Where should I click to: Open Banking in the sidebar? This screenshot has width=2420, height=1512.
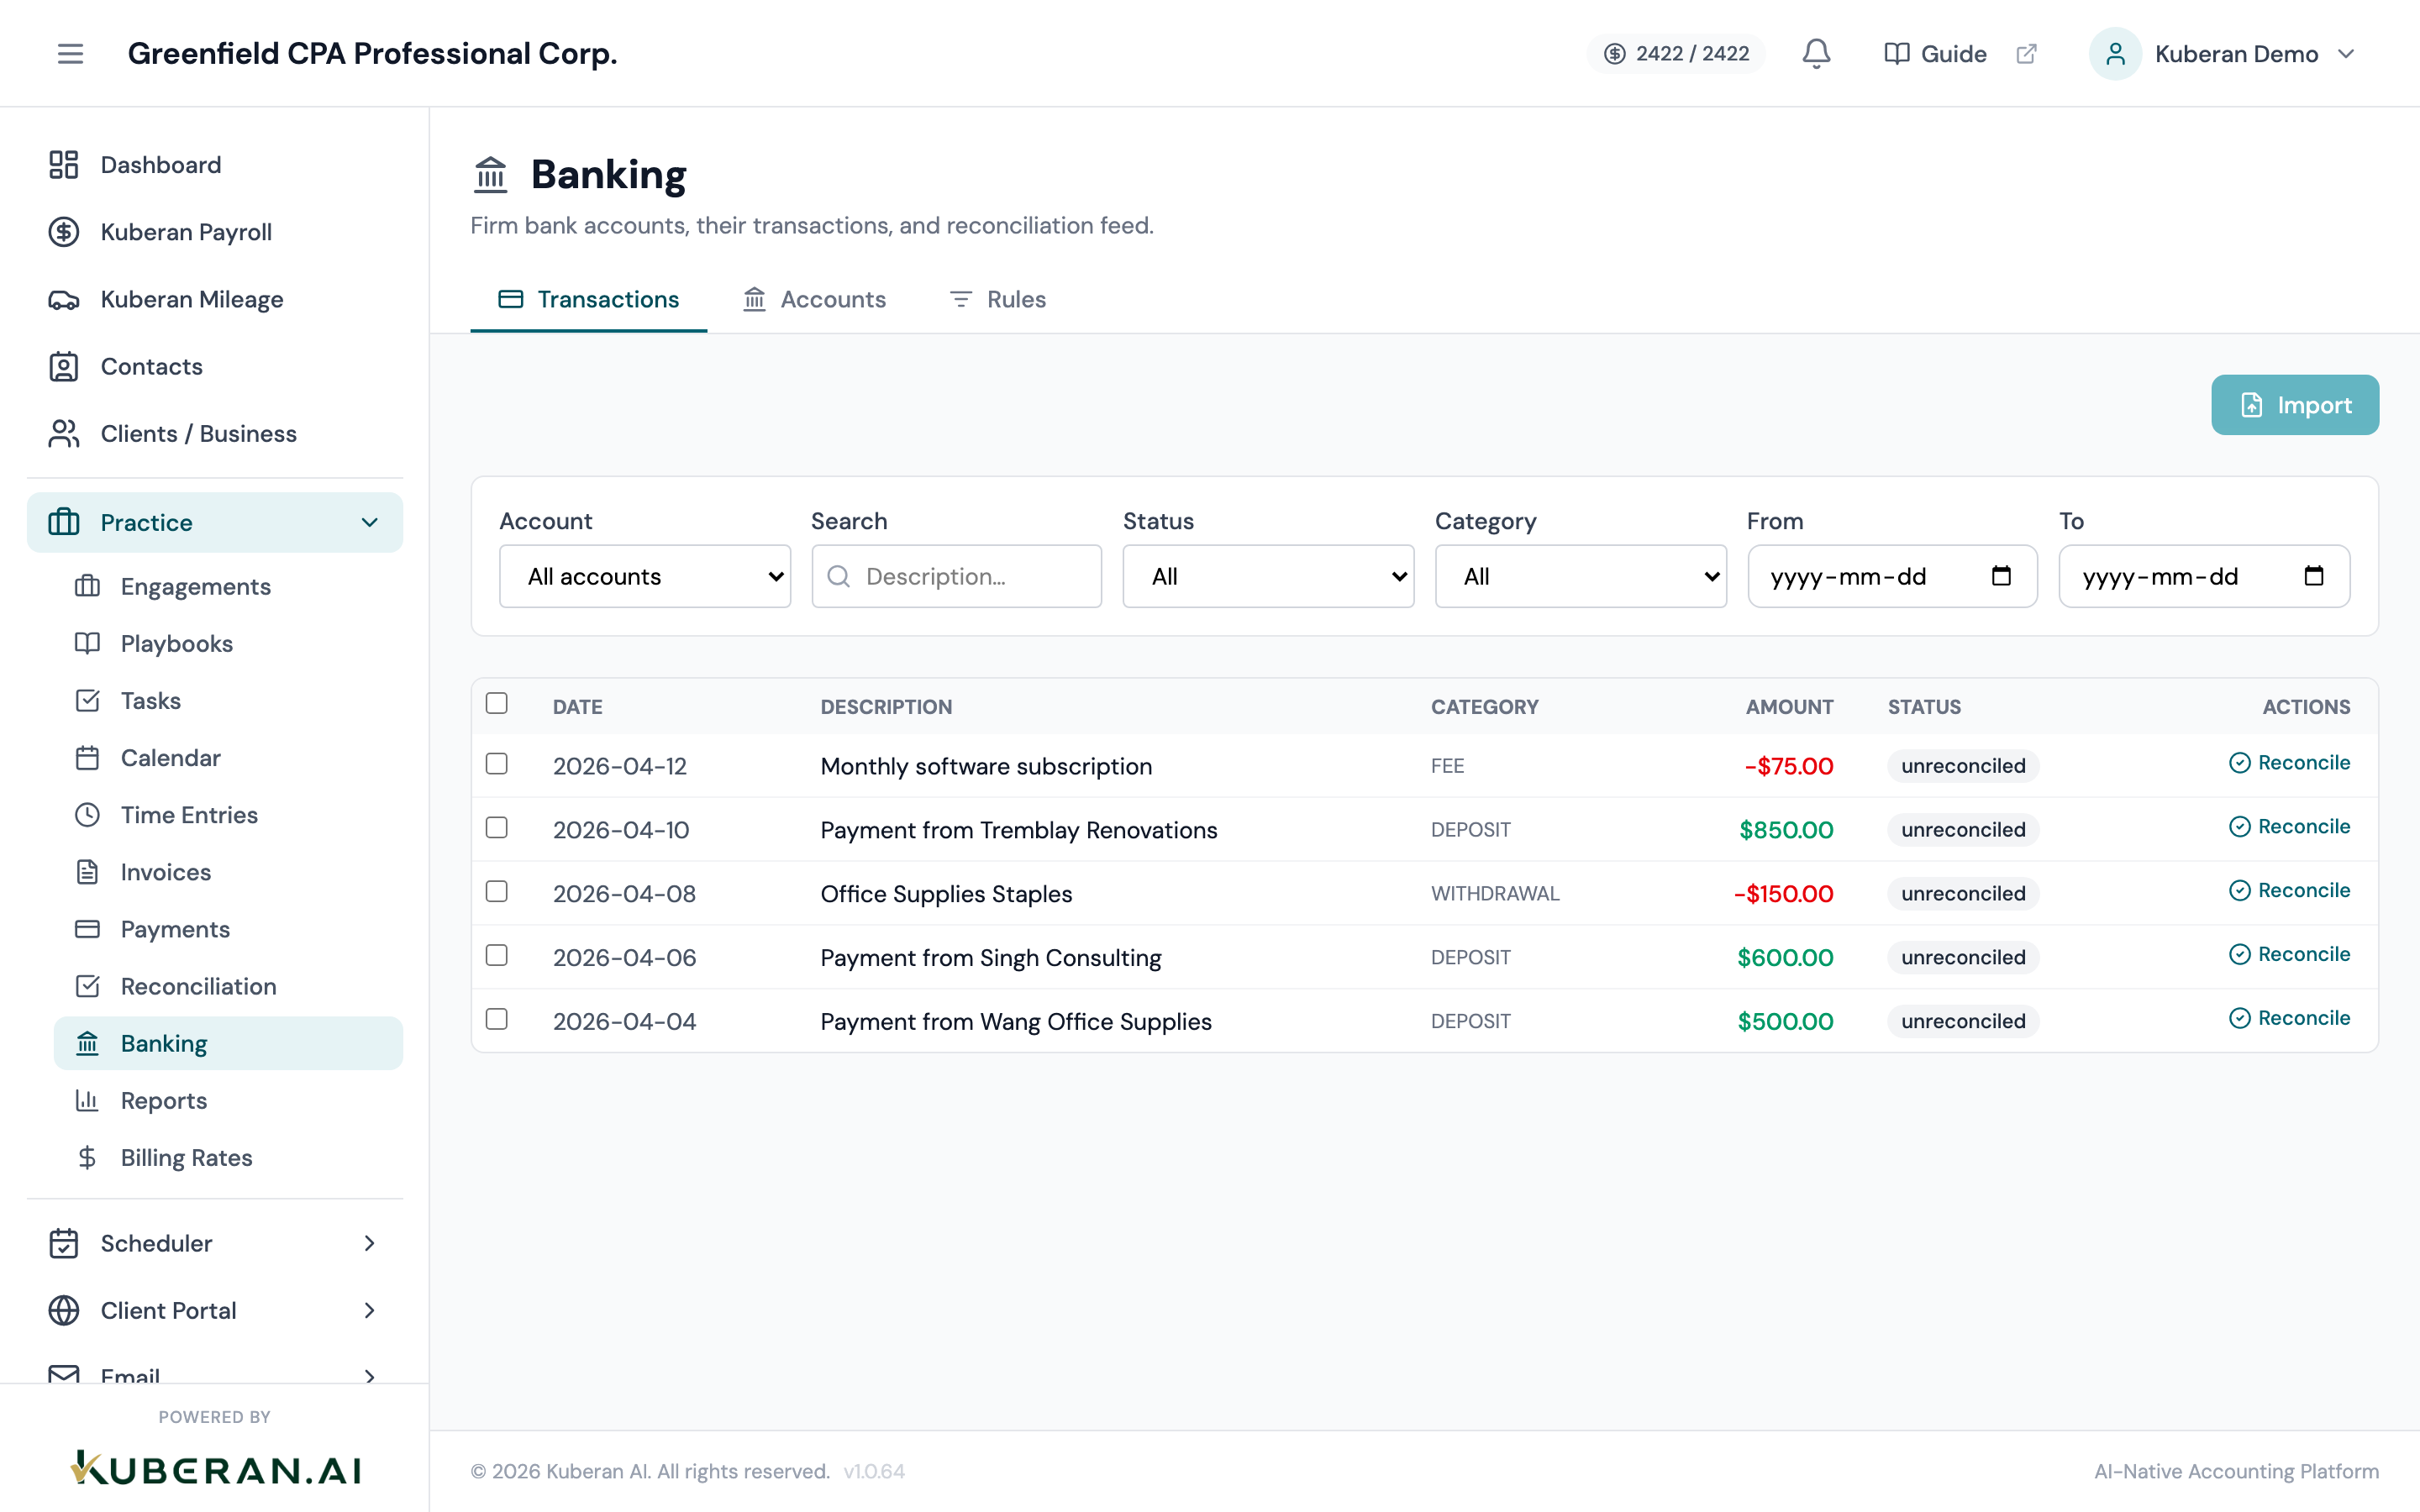(228, 1043)
